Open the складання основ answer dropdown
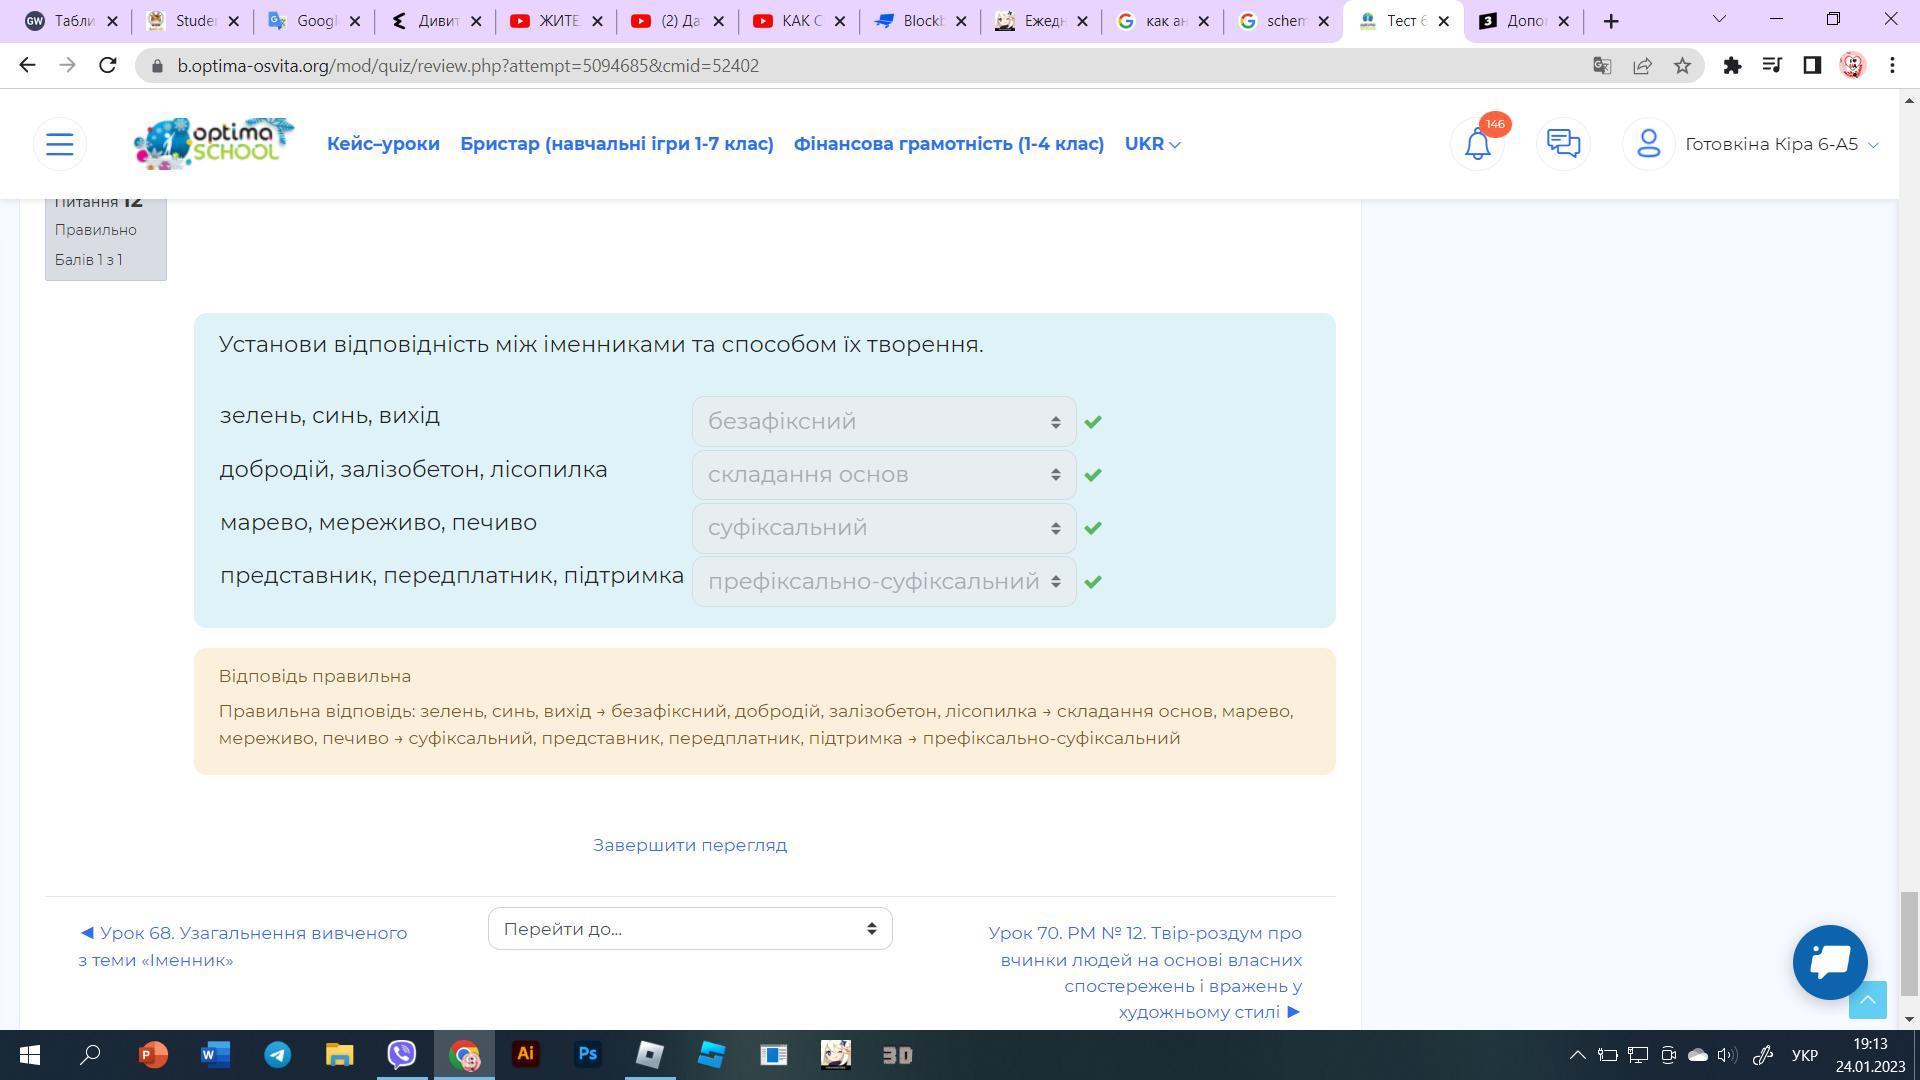1920x1080 pixels. click(x=883, y=475)
